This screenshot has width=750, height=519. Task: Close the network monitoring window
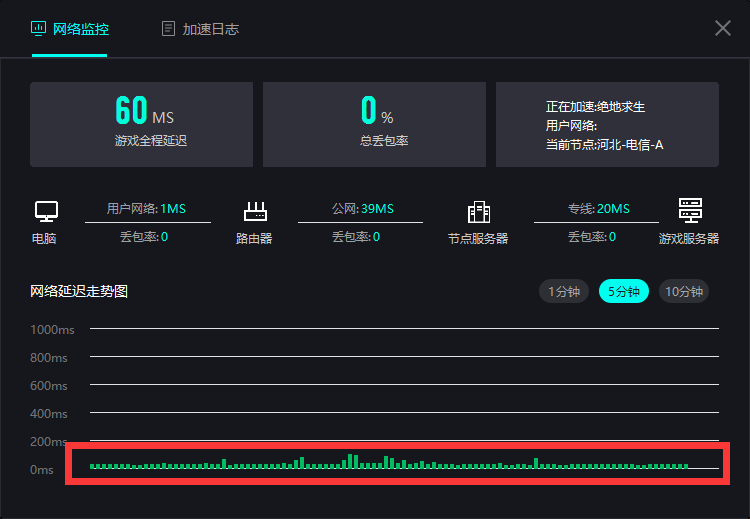pyautogui.click(x=722, y=28)
